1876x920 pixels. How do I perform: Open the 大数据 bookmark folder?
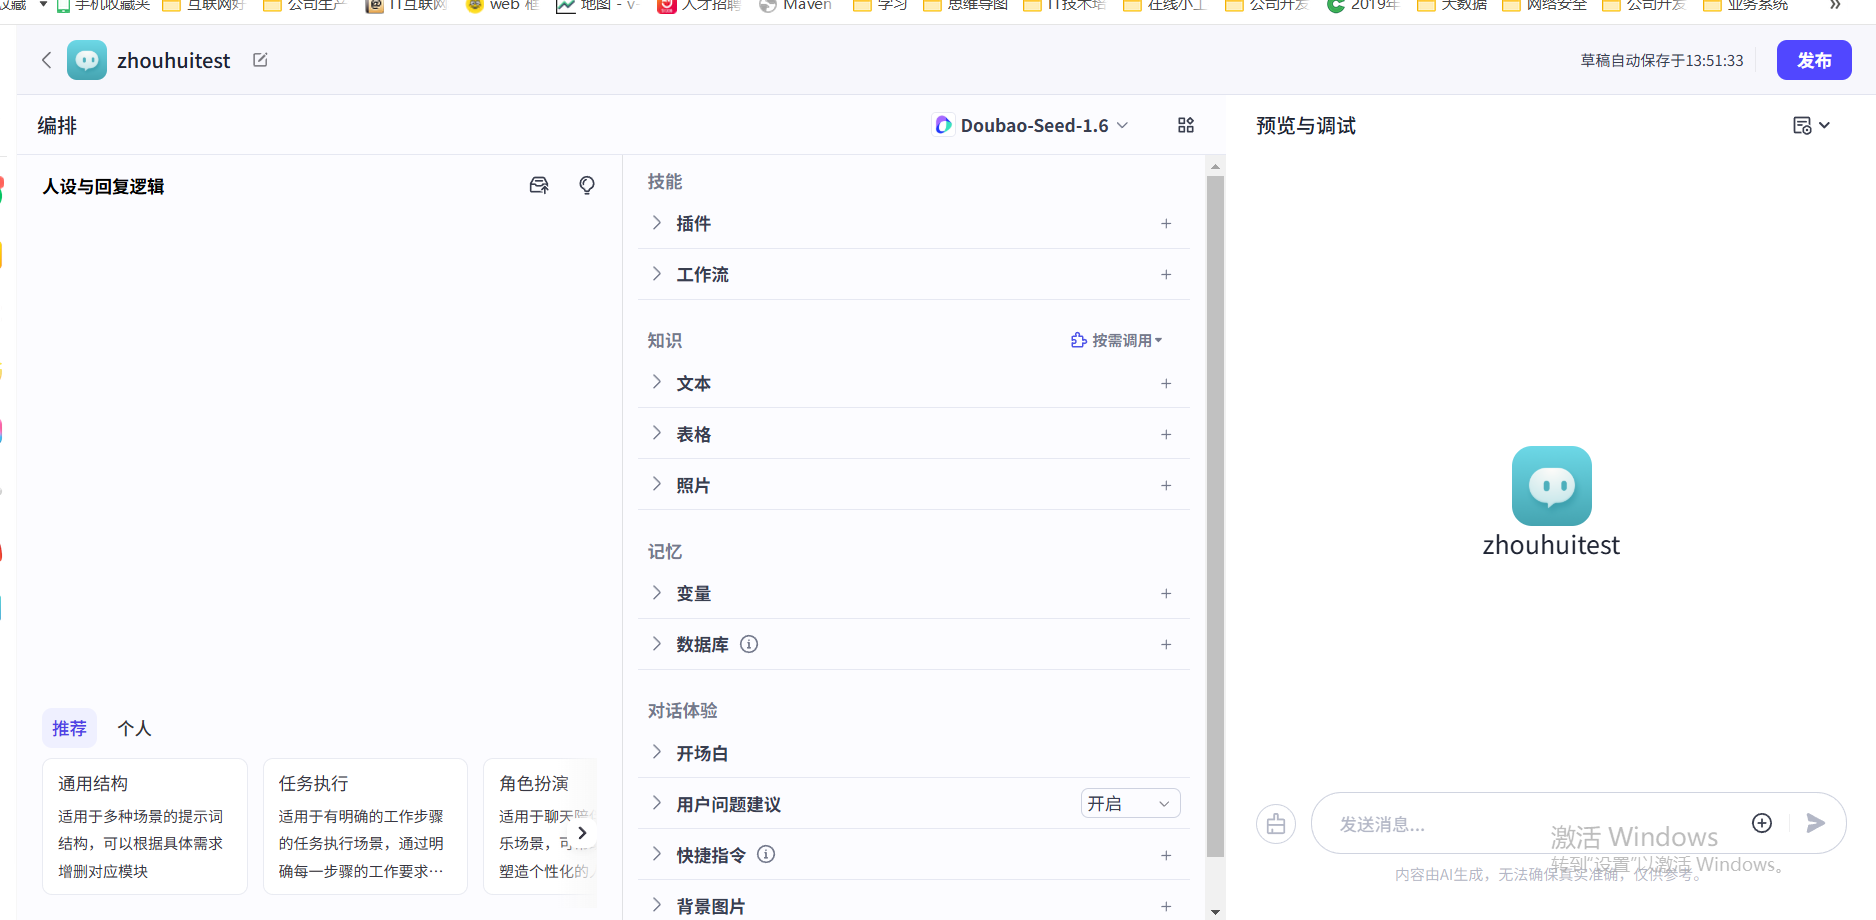tap(1453, 6)
